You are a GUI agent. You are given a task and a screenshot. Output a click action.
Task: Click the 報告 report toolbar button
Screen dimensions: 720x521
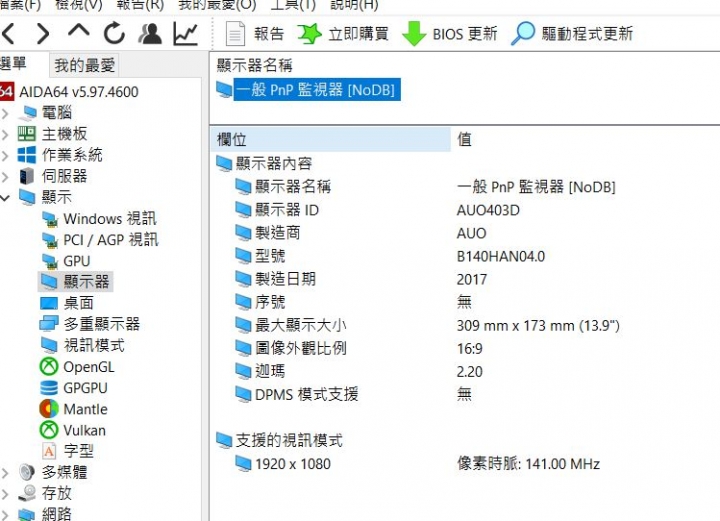[x=255, y=34]
